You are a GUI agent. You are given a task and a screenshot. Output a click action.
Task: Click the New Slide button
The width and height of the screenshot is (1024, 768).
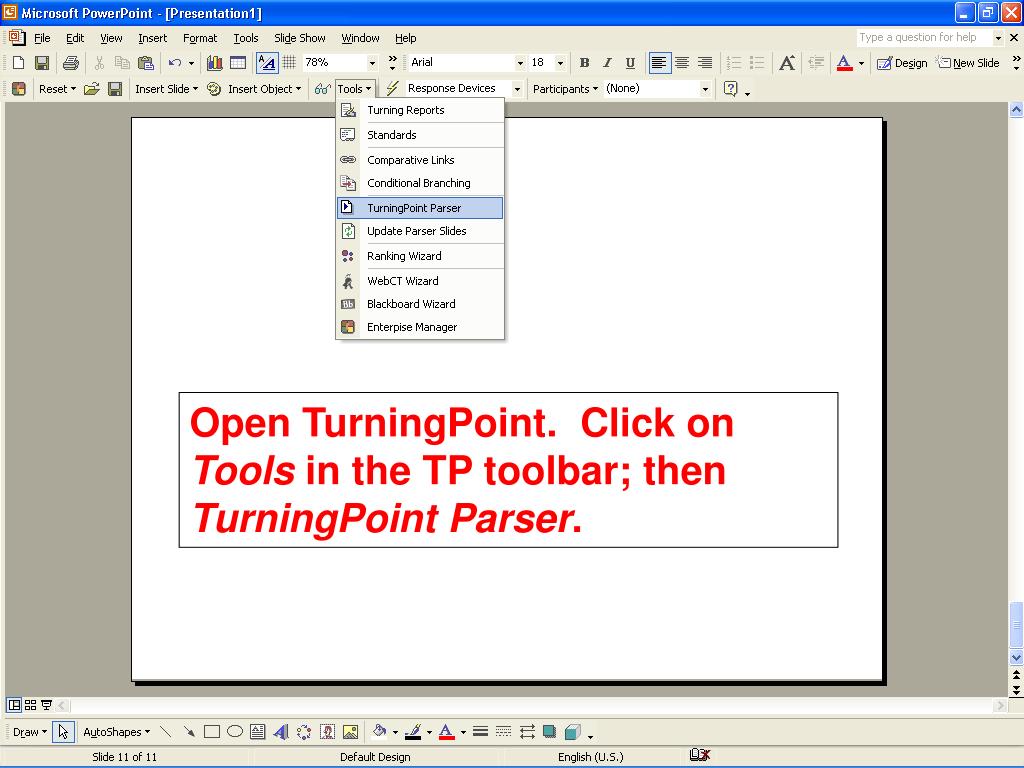[x=968, y=63]
